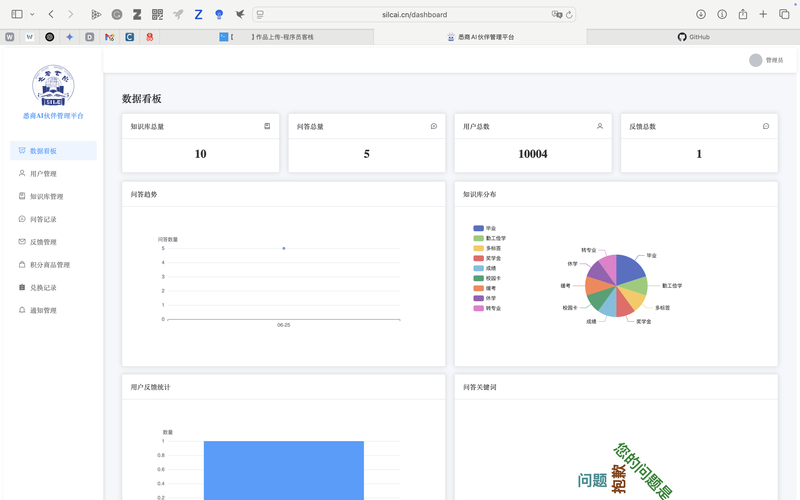Open 积分商品管理 in the sidebar
This screenshot has width=800, height=500.
pos(53,265)
